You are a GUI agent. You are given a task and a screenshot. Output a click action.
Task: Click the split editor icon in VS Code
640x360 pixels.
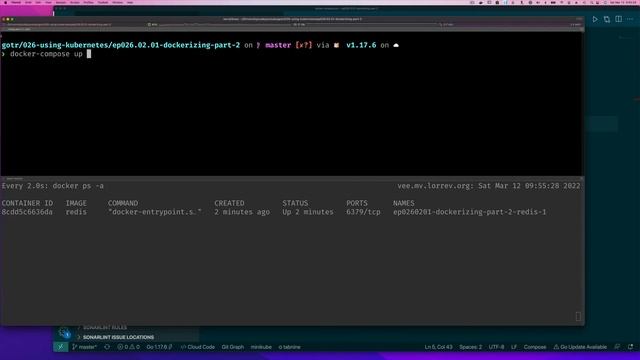click(619, 19)
